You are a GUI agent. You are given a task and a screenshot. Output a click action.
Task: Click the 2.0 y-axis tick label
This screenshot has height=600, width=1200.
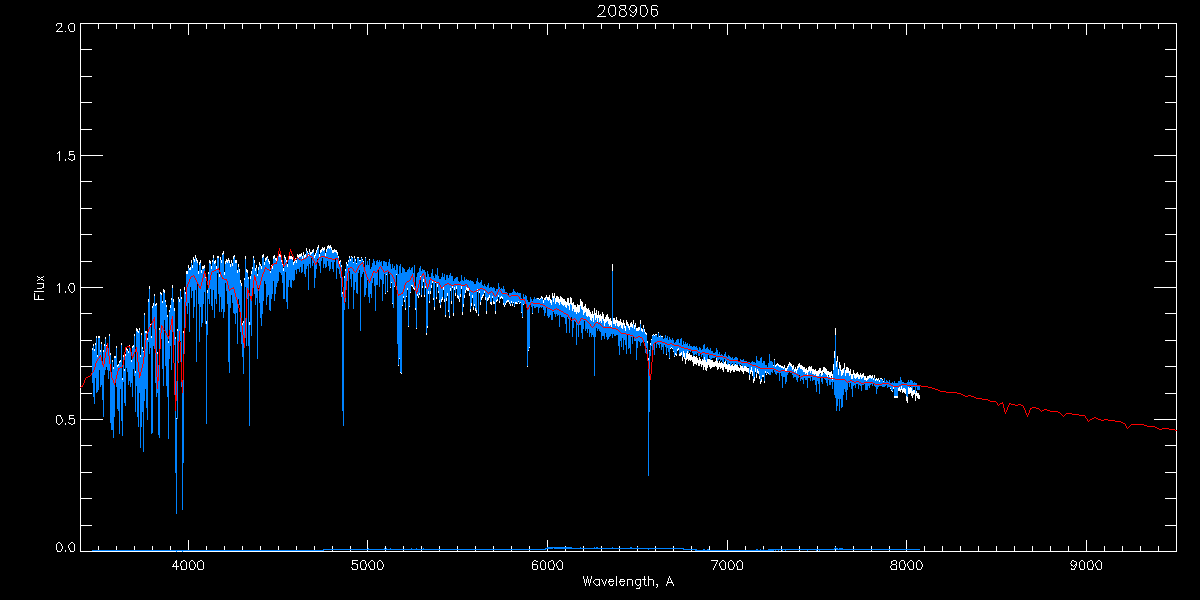66,28
